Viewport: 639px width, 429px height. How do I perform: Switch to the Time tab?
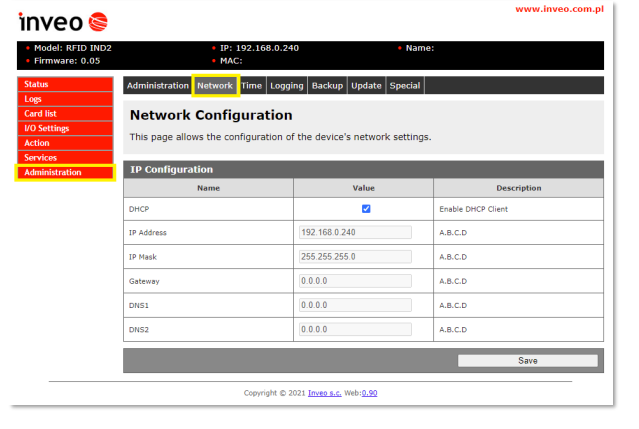click(x=252, y=86)
